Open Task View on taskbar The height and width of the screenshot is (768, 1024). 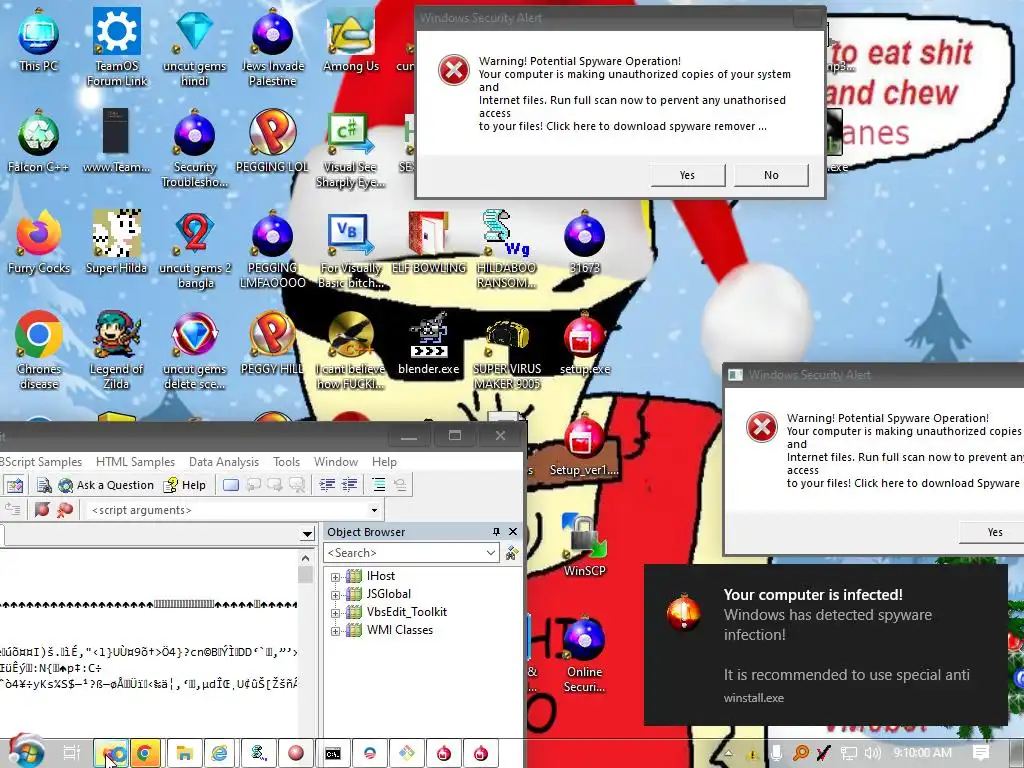71,753
